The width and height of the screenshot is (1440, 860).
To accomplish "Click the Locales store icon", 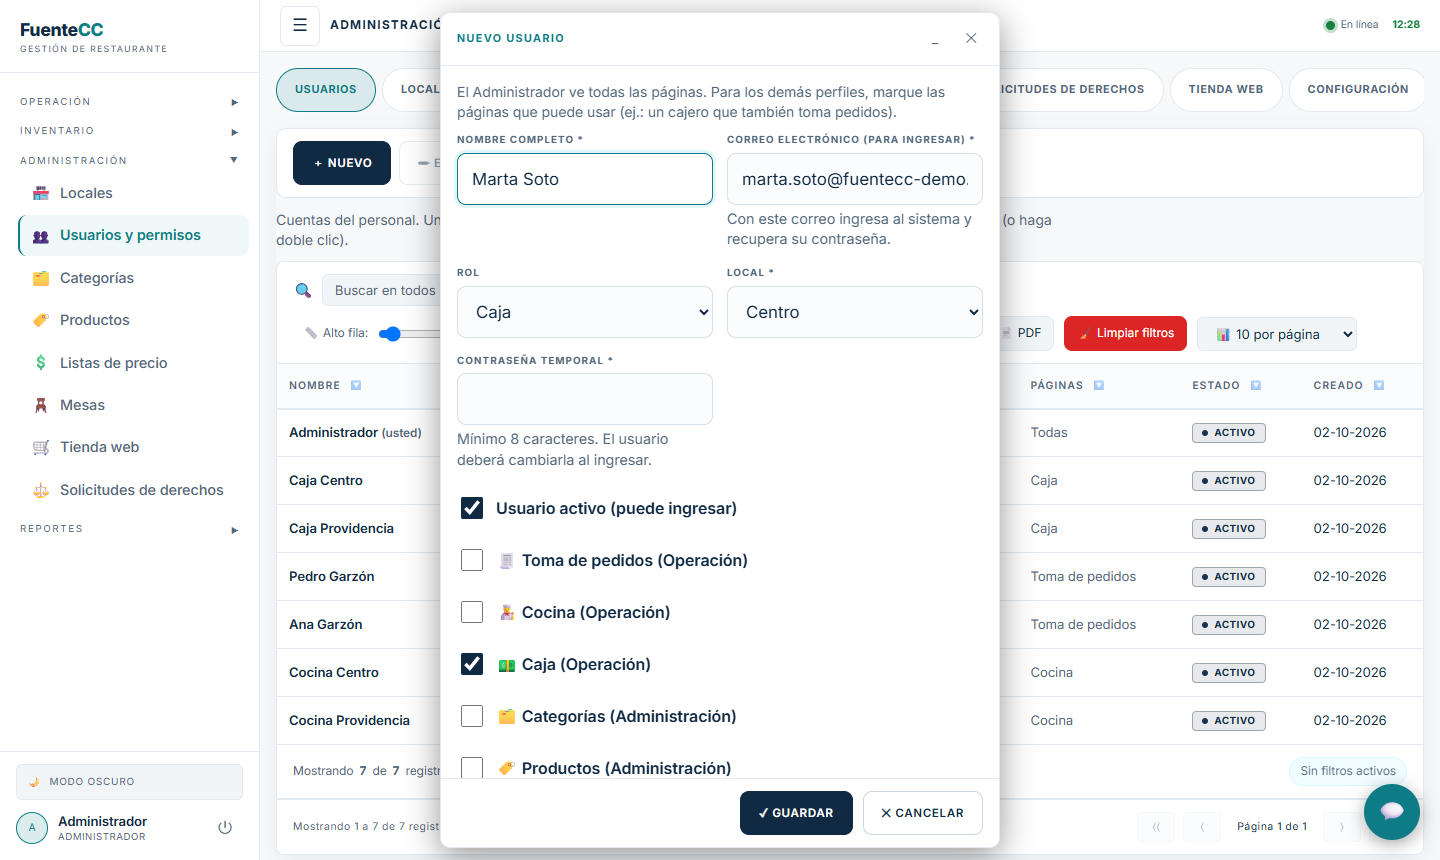I will 41,193.
